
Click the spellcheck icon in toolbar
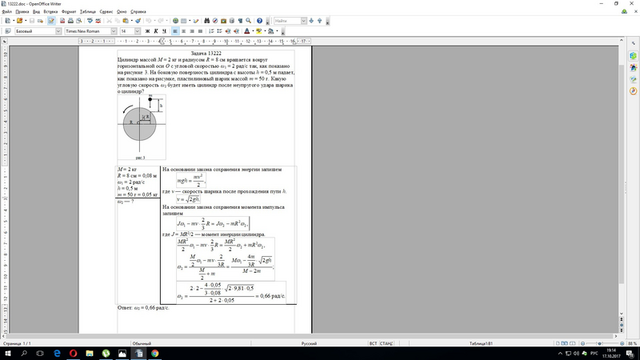[89, 21]
